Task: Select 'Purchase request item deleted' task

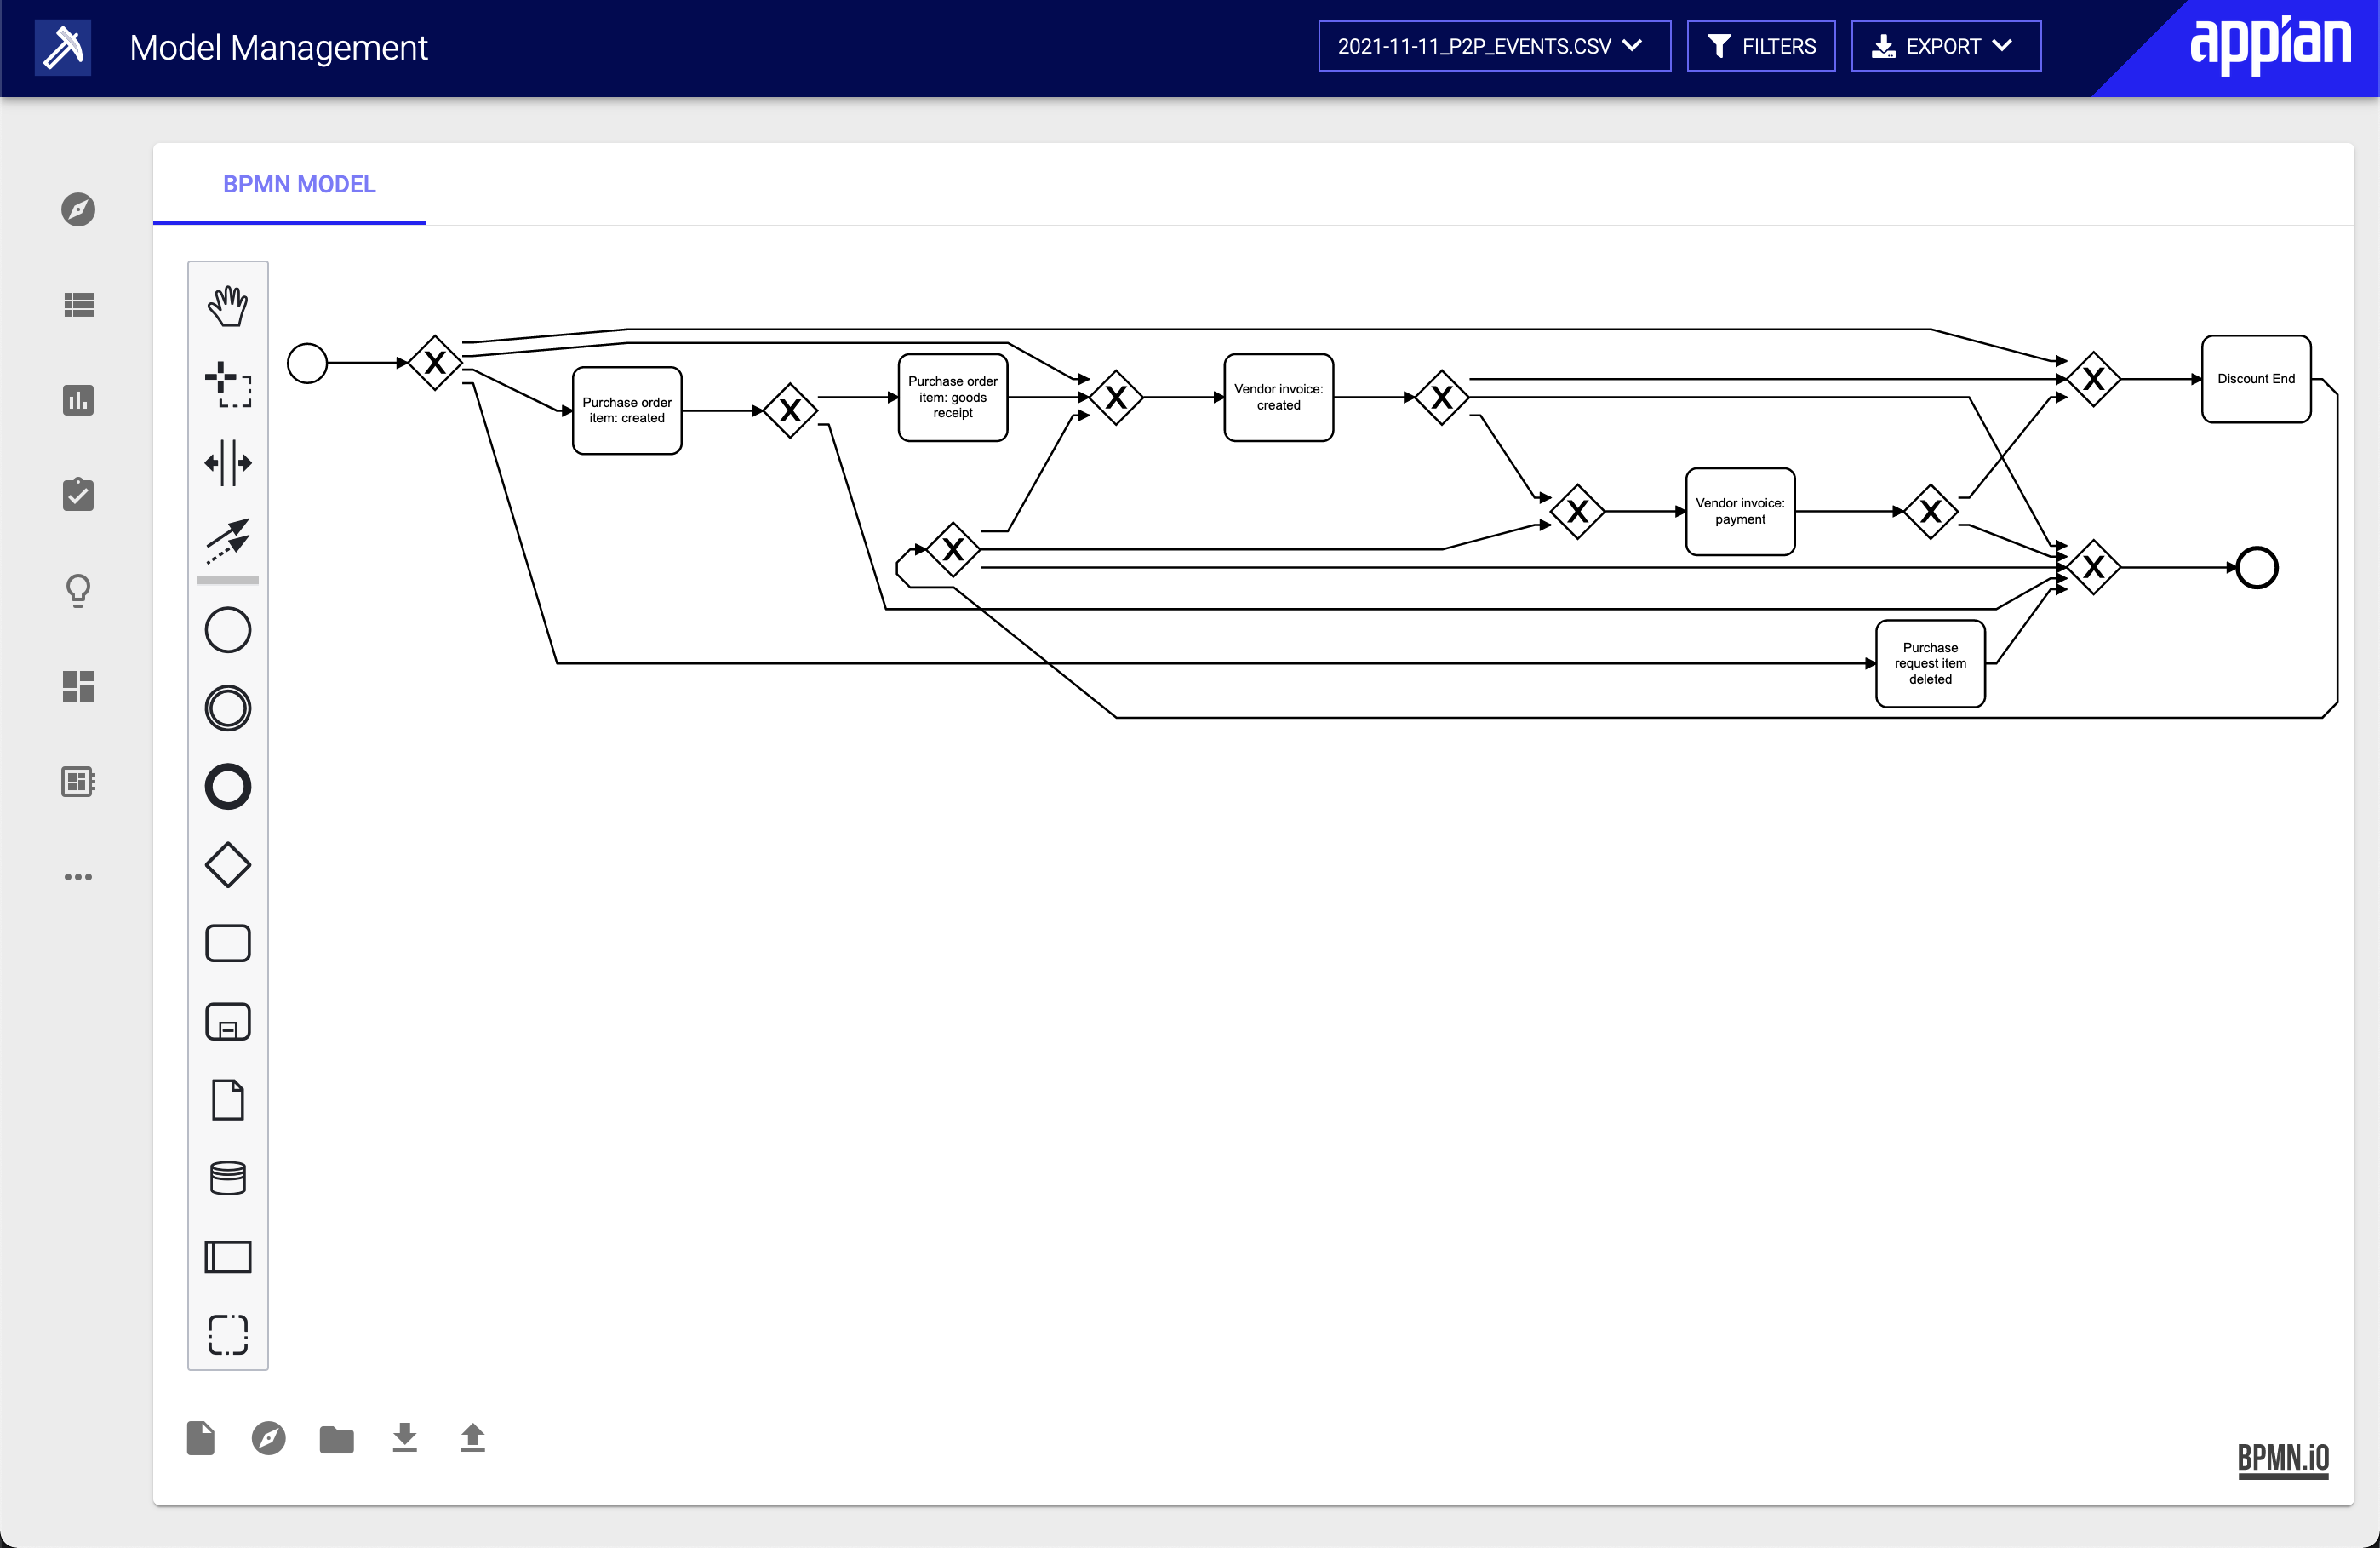Action: [x=1931, y=663]
